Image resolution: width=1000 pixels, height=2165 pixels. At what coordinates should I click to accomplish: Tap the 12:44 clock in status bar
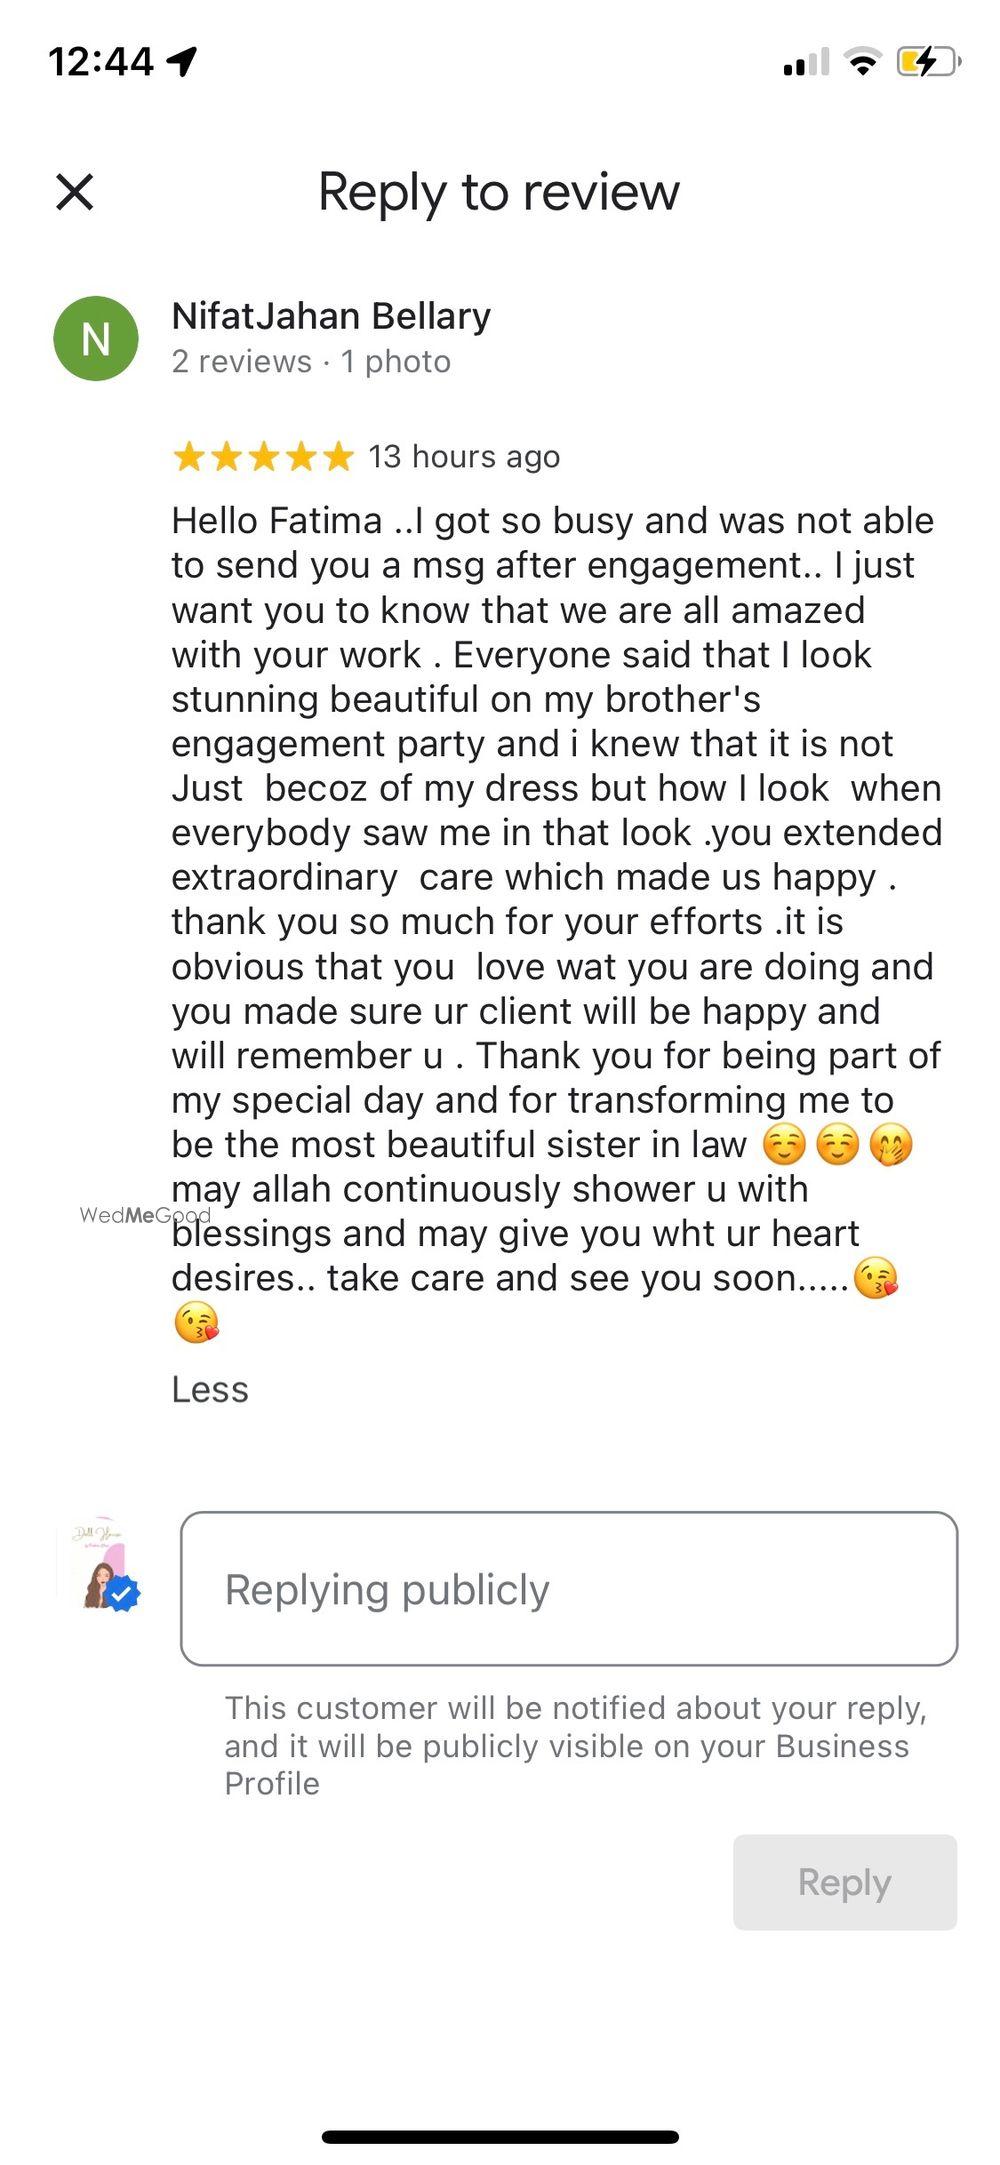tap(101, 62)
